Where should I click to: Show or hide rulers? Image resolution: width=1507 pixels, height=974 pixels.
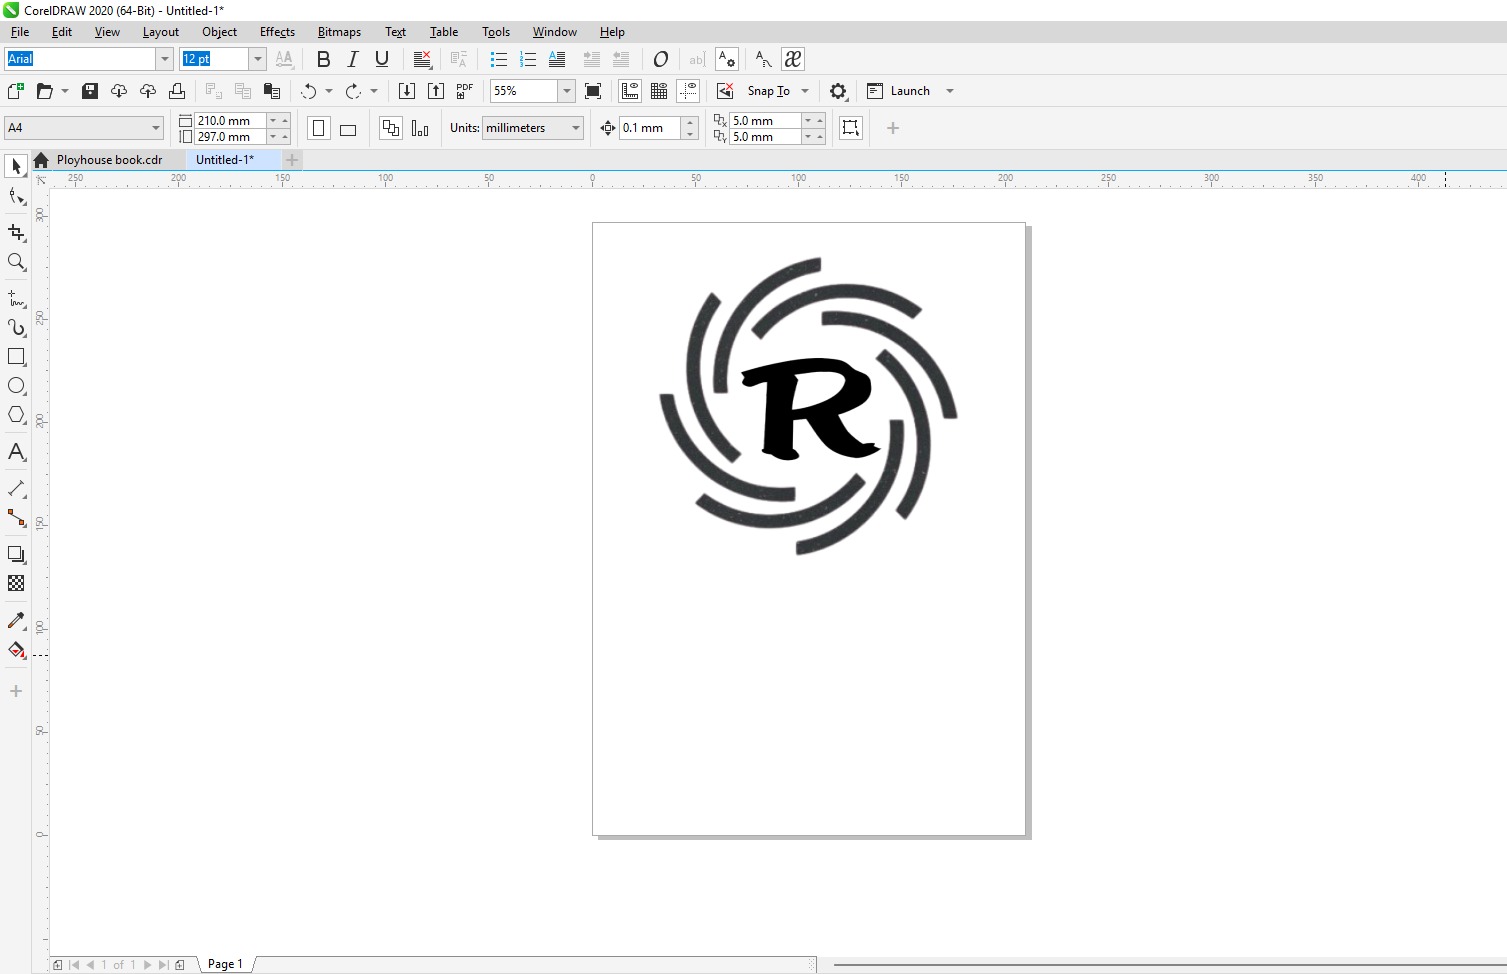[630, 91]
